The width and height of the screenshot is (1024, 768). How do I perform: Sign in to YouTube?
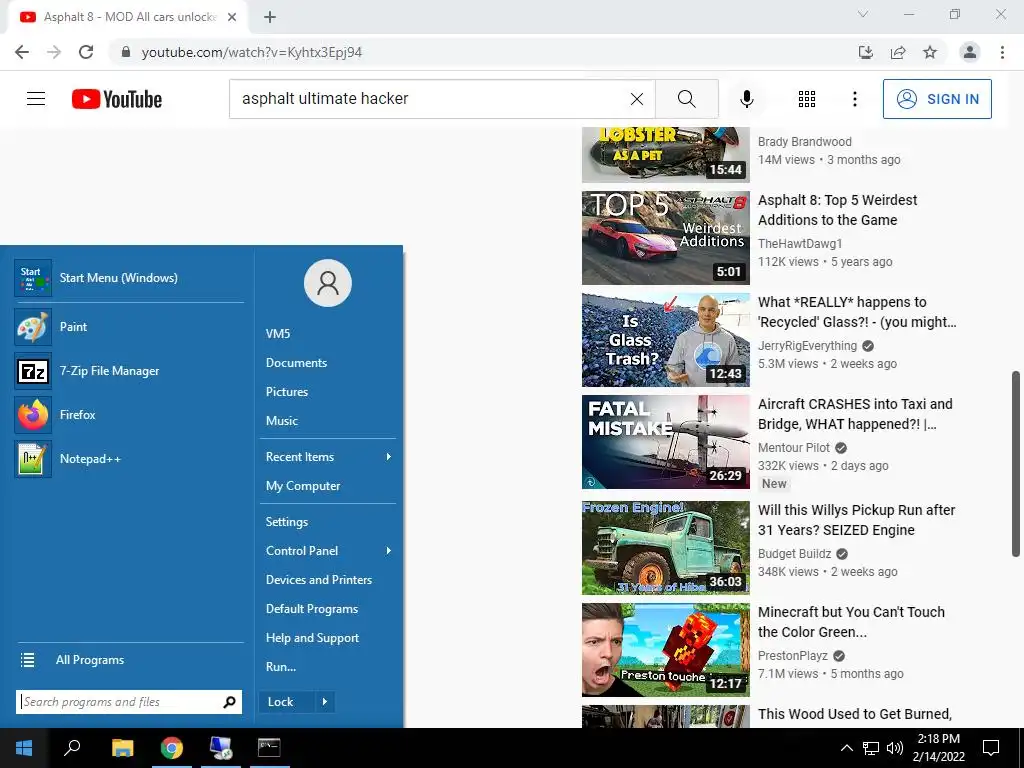937,99
